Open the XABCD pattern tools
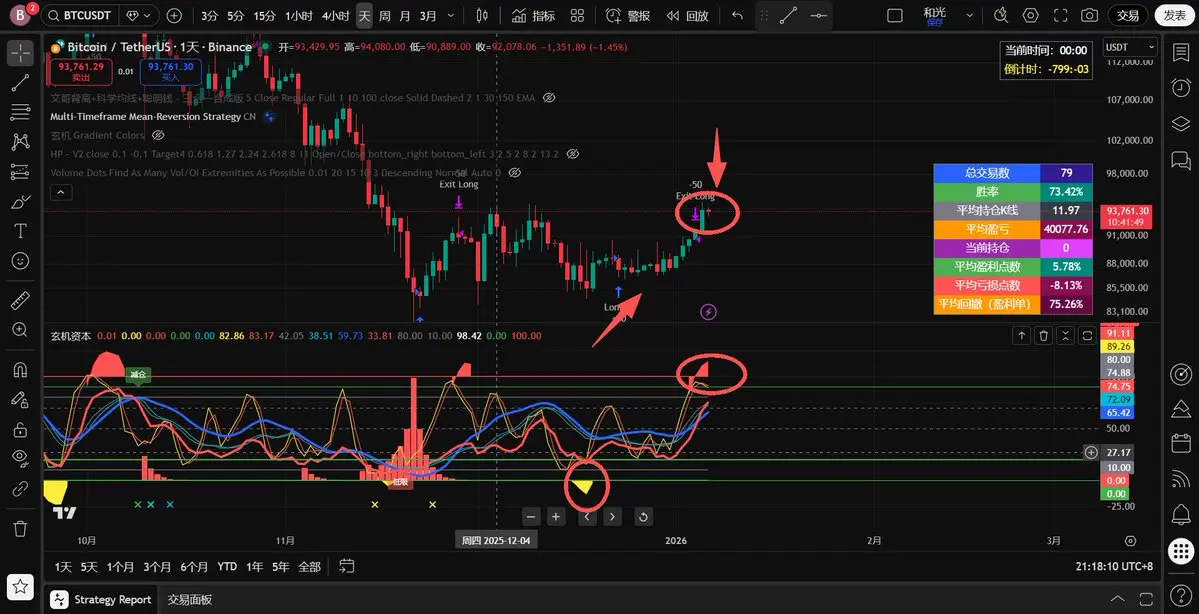Image resolution: width=1199 pixels, height=614 pixels. (21, 141)
